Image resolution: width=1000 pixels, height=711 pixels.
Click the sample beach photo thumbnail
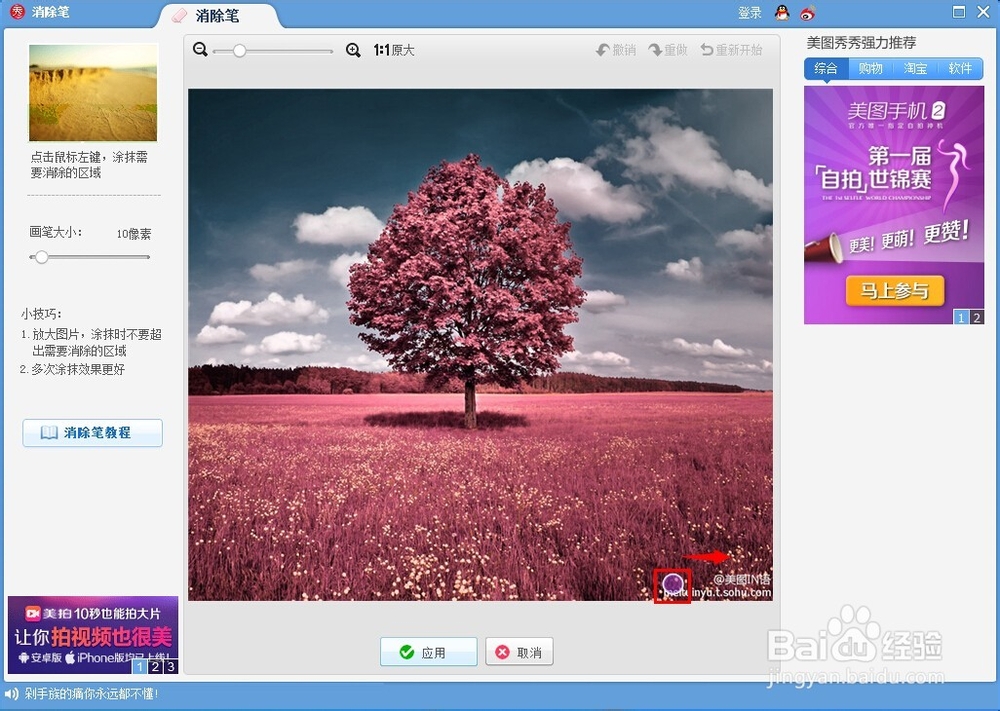click(93, 92)
